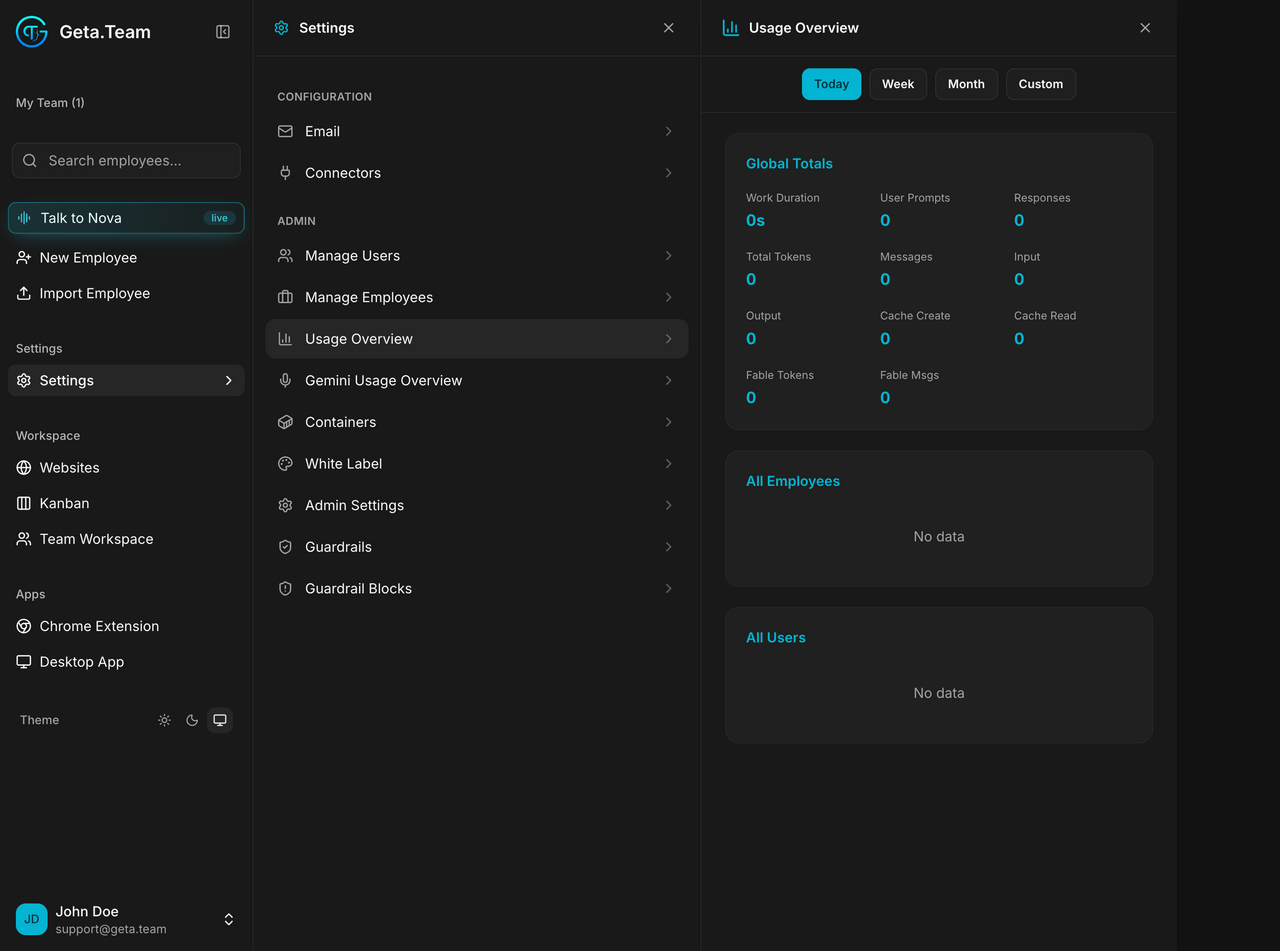The height and width of the screenshot is (951, 1280).
Task: Expand the Manage Employees chevron
Action: (668, 297)
